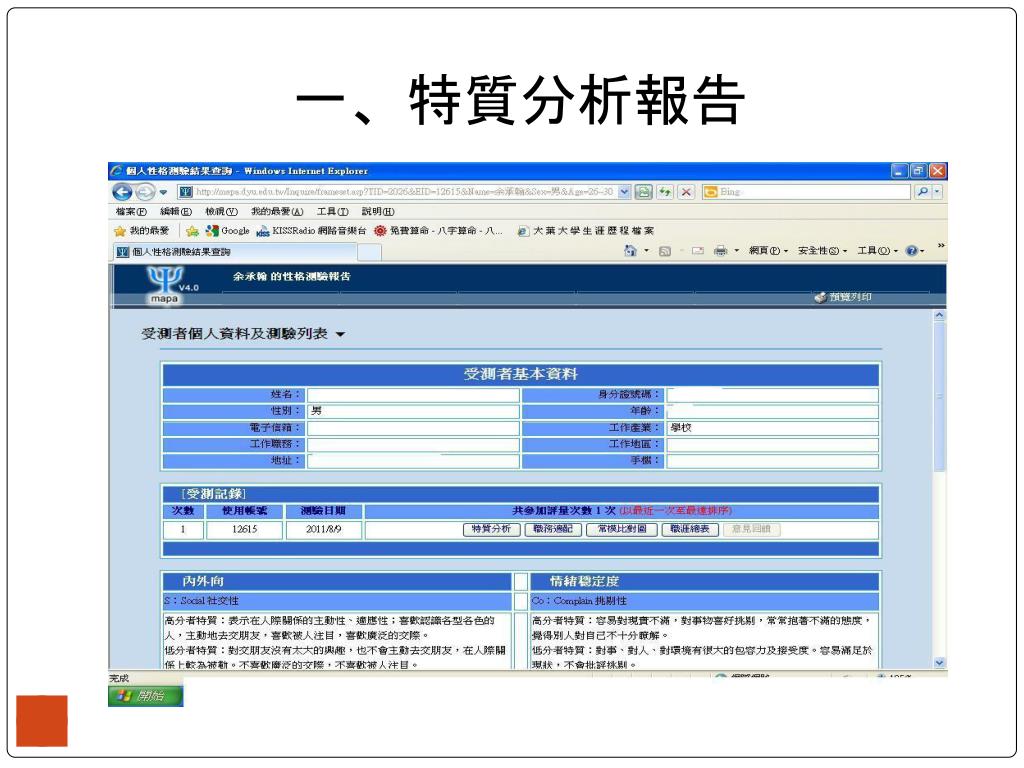The width and height of the screenshot is (1024, 768).
Task: Click the 姓名 value field
Action: (413, 395)
